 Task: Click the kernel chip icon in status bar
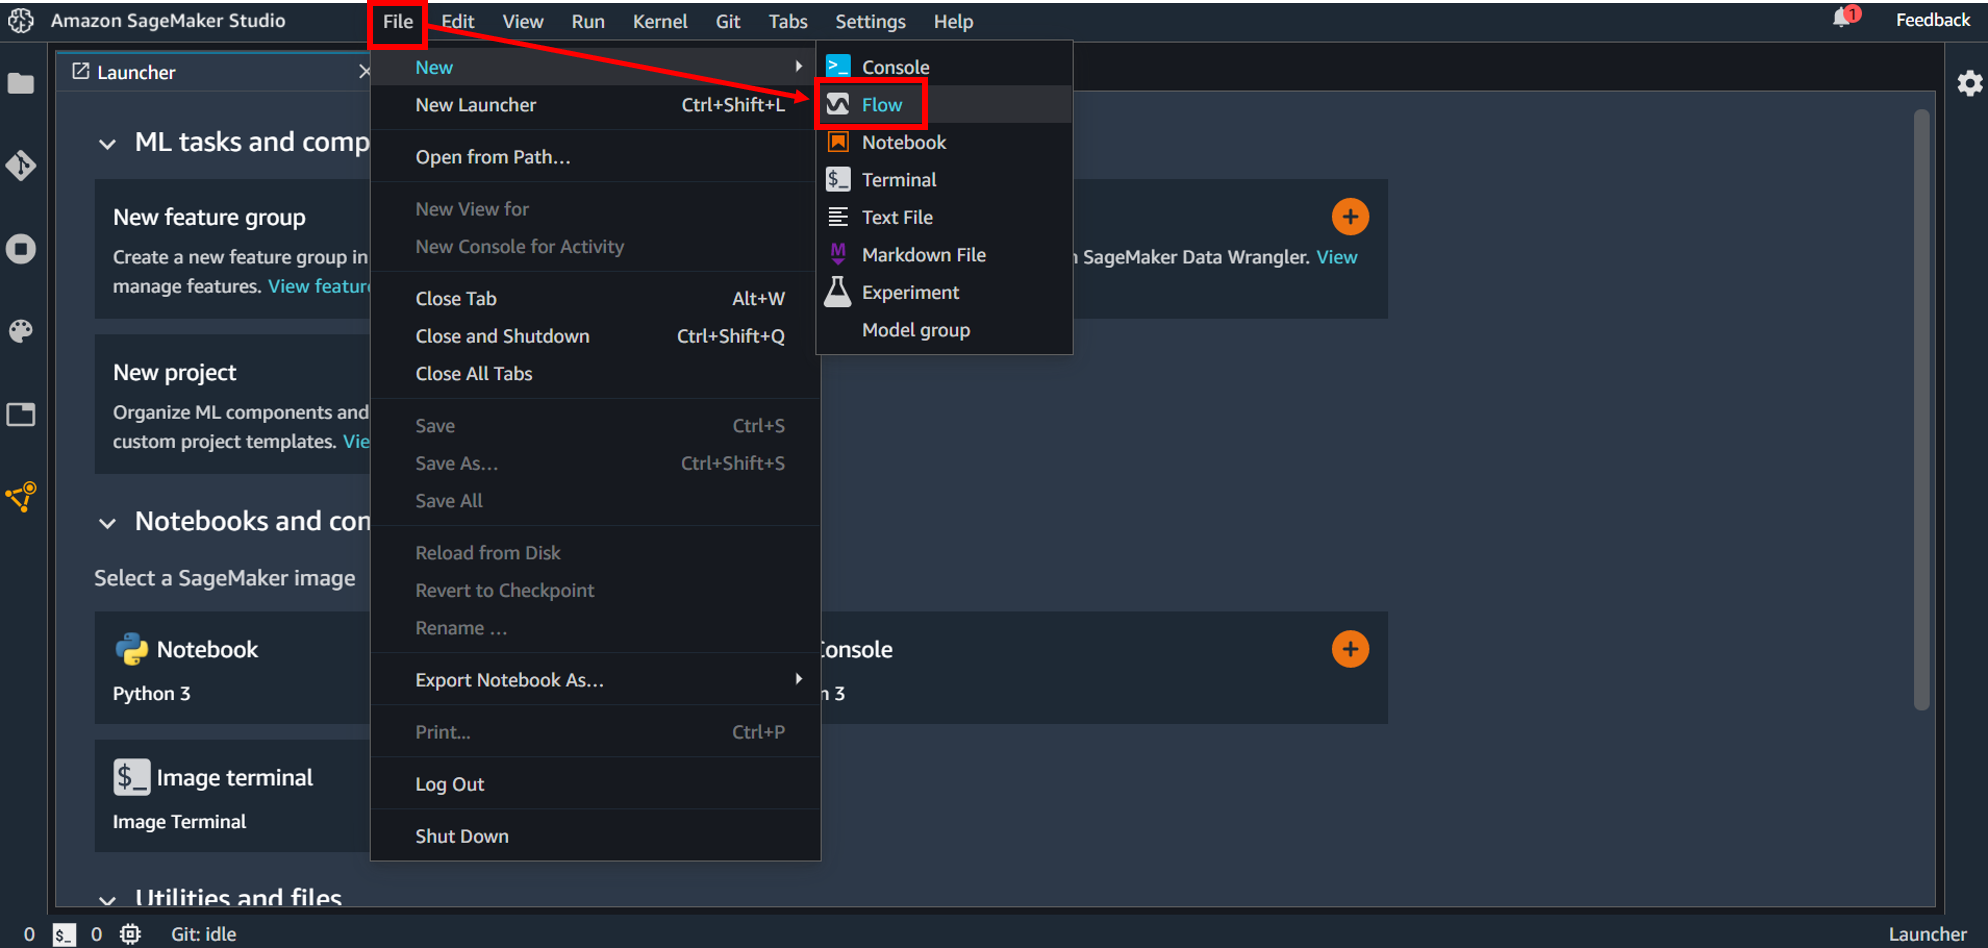click(130, 934)
